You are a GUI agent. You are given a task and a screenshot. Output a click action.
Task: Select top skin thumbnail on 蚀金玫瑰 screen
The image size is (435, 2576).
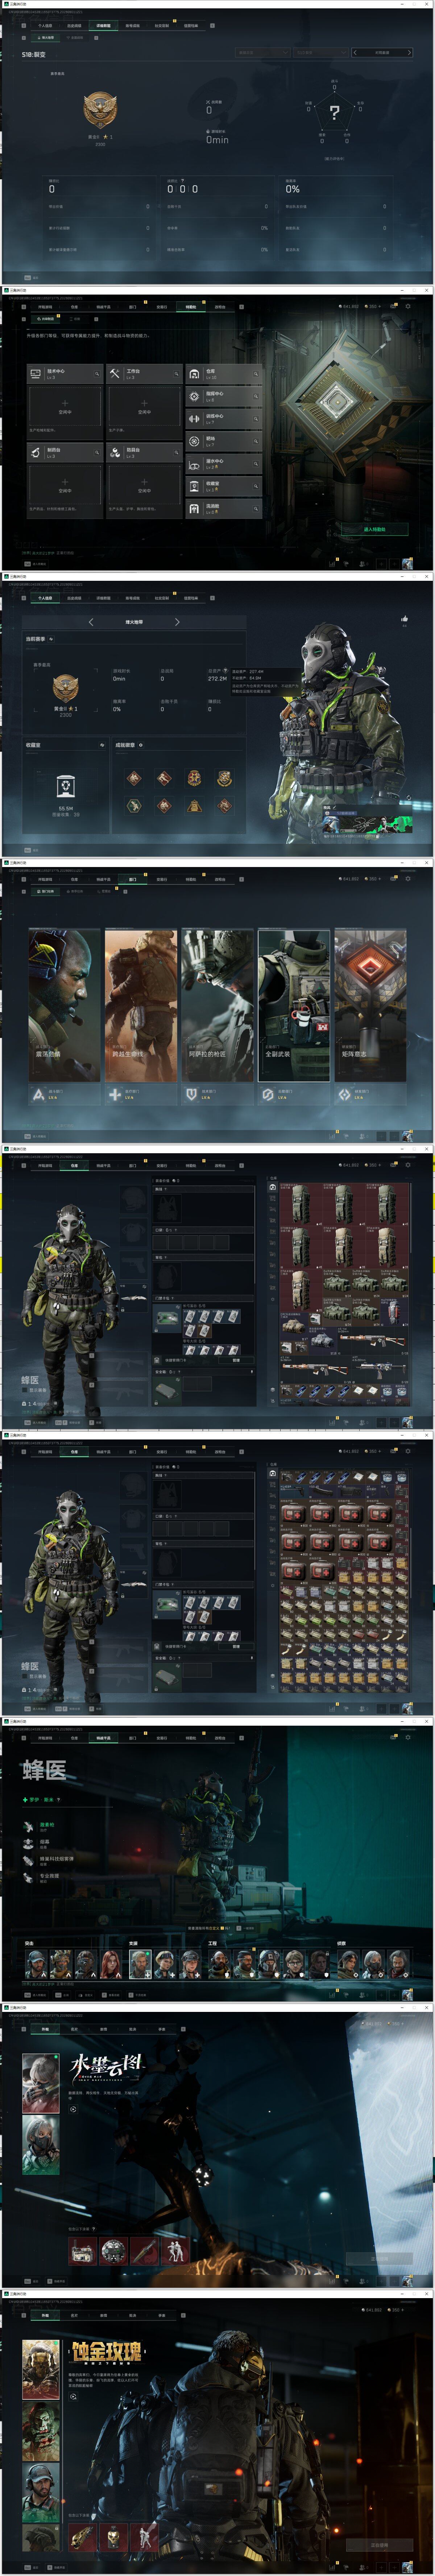(41, 2368)
